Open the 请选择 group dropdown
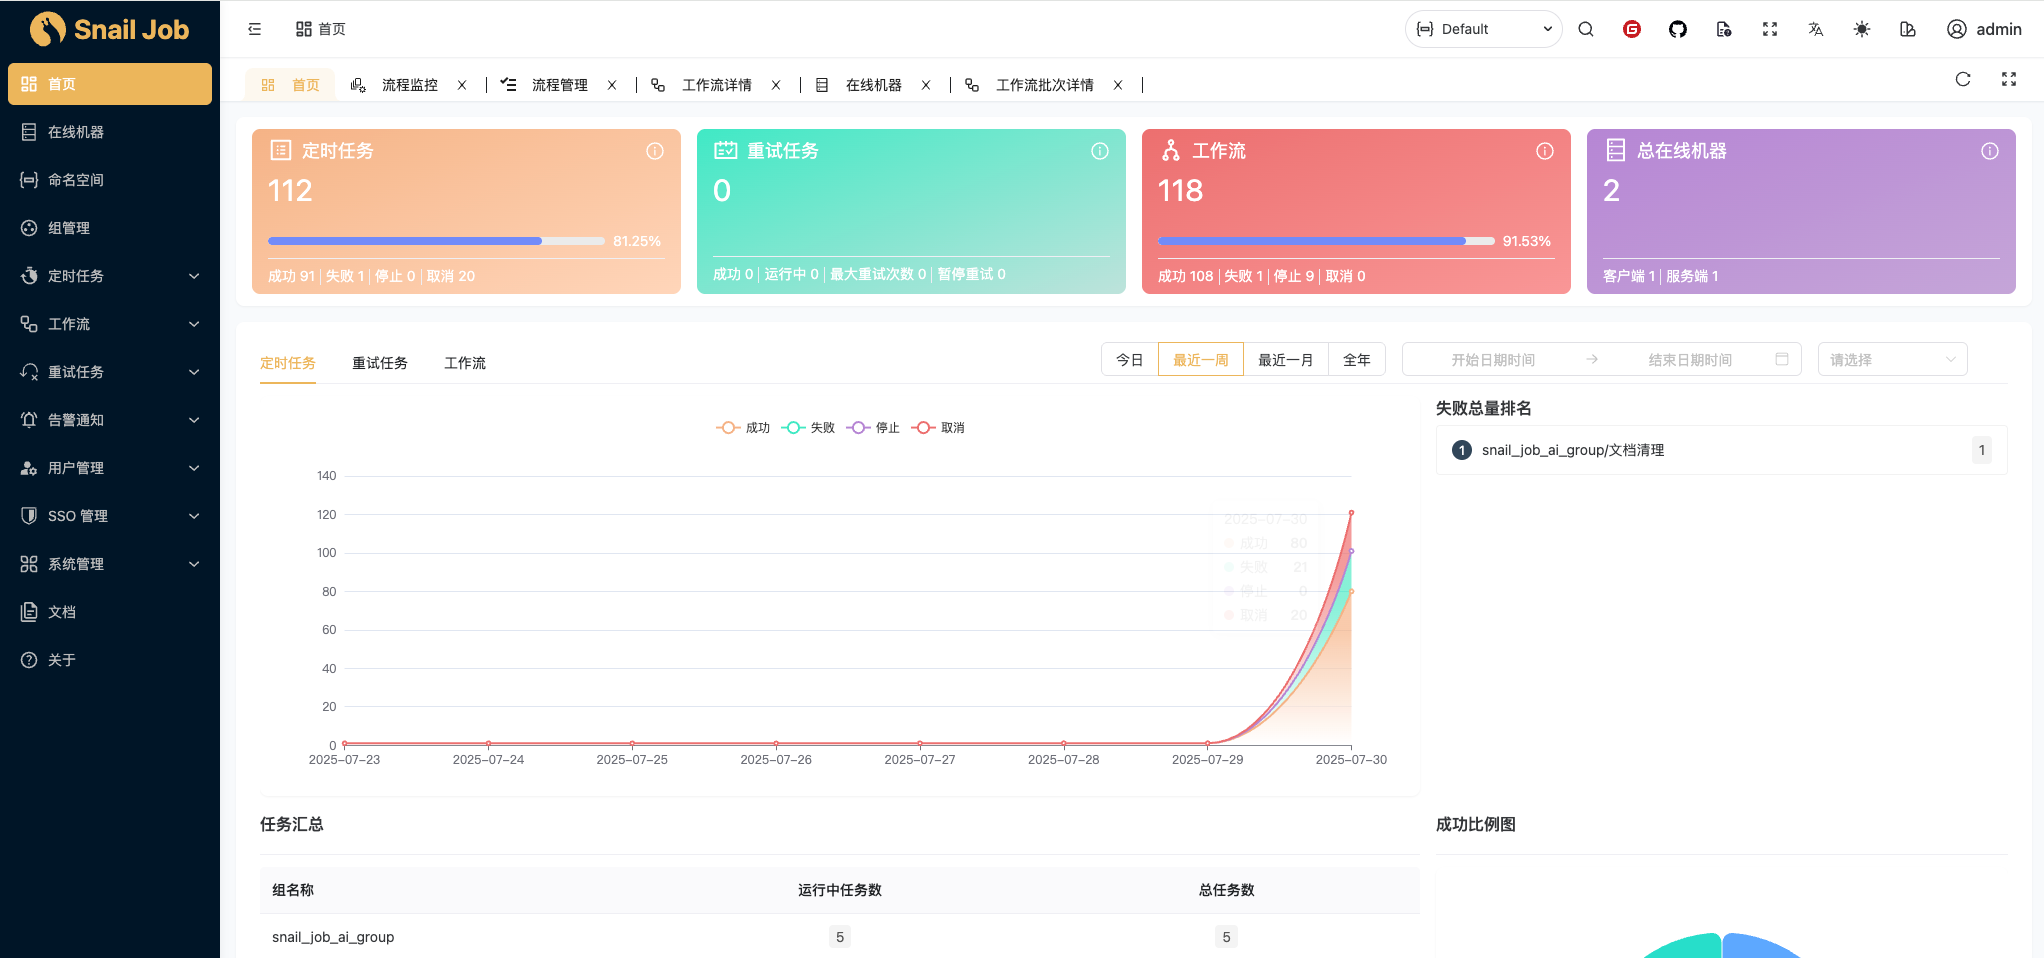This screenshot has width=2044, height=958. pos(1893,360)
